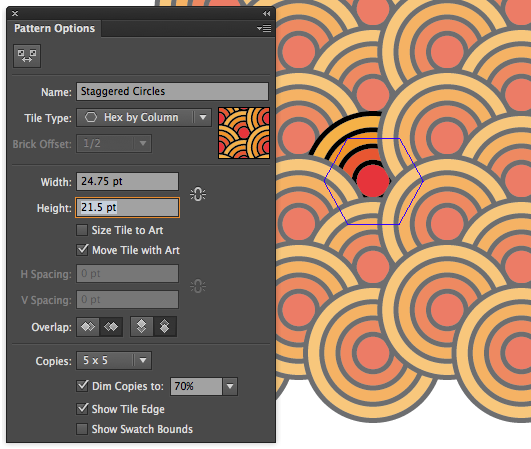Open the disabled Brick Offset dropdown
531x449 pixels.
pyautogui.click(x=114, y=144)
